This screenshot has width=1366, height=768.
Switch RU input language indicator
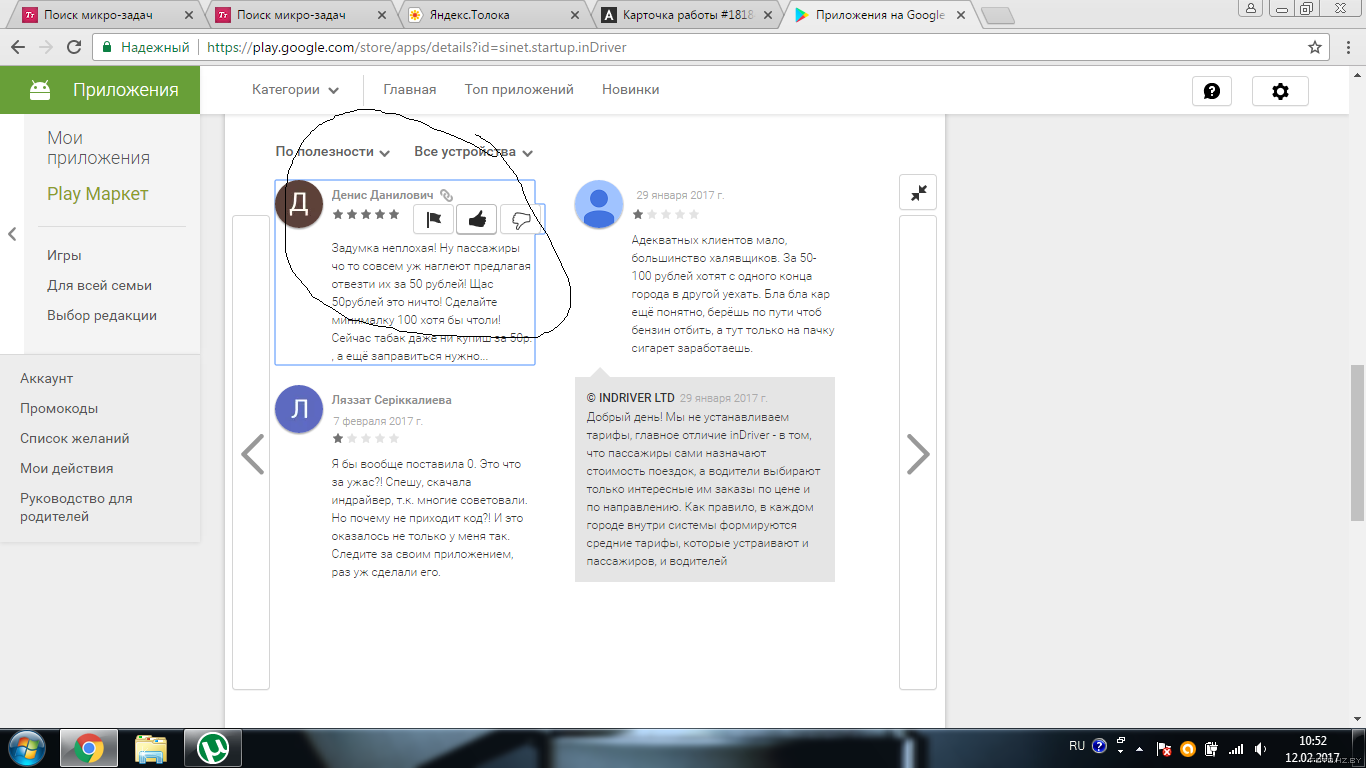point(1077,746)
